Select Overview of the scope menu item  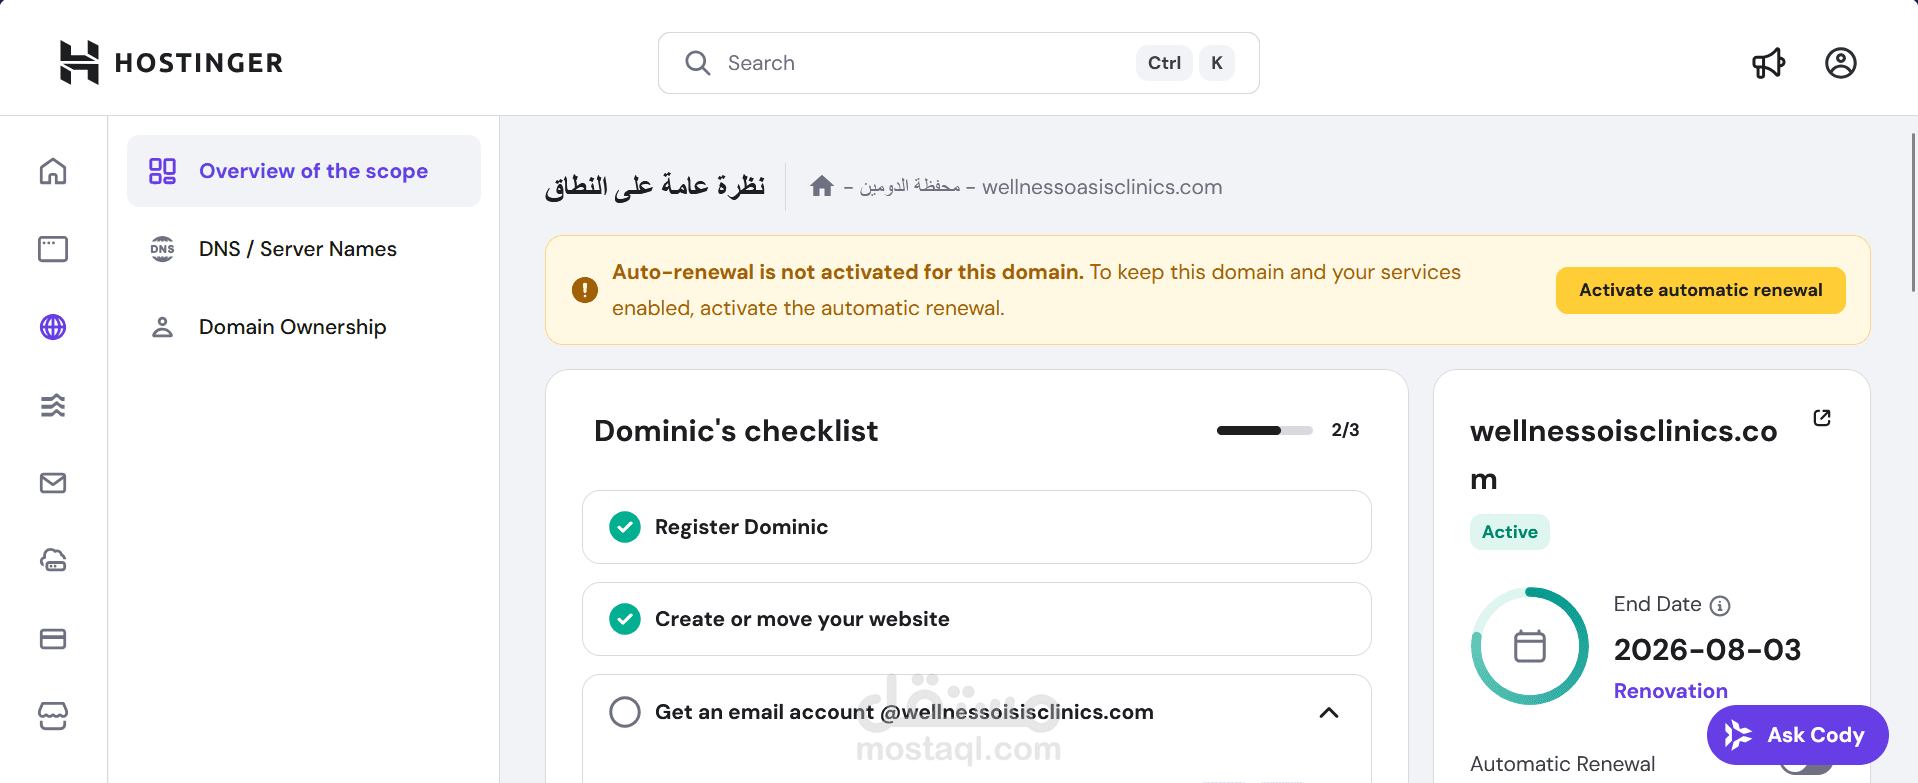(304, 171)
